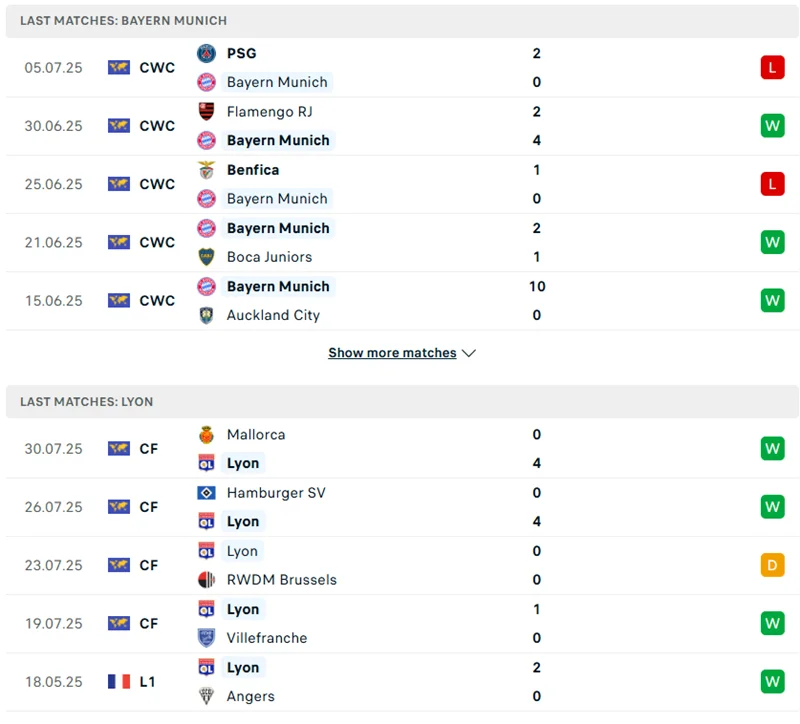Click the CWC competition label on 21.06.25
The image size is (800, 724).
157,243
